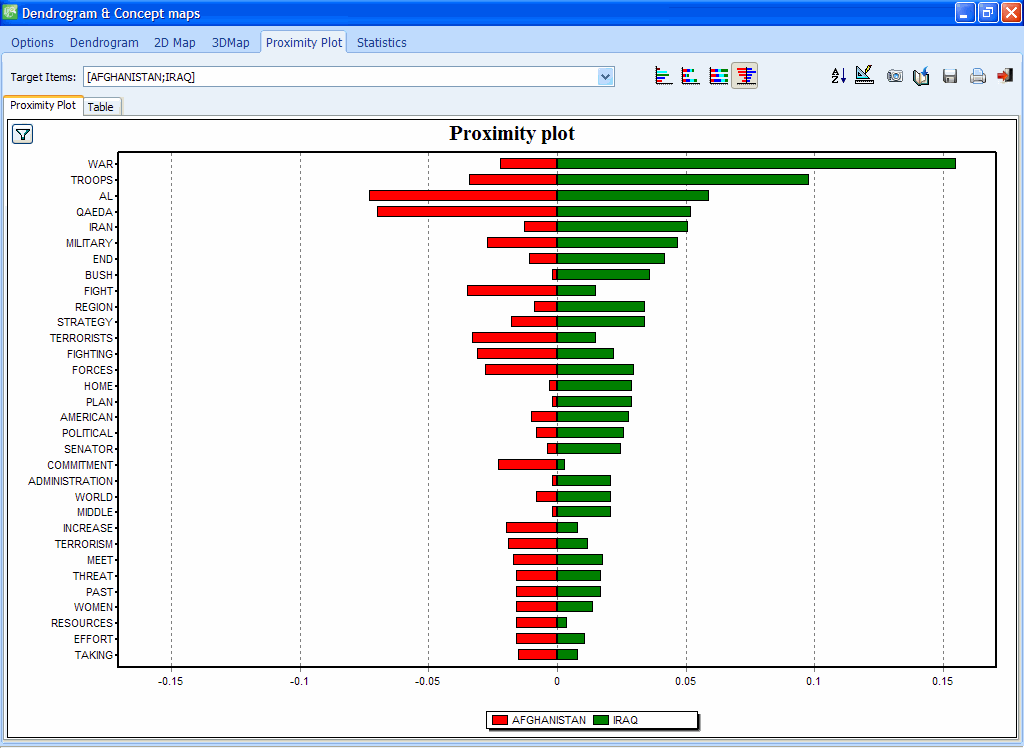Save the plot with floppy disk icon
The width and height of the screenshot is (1024, 748).
point(950,76)
